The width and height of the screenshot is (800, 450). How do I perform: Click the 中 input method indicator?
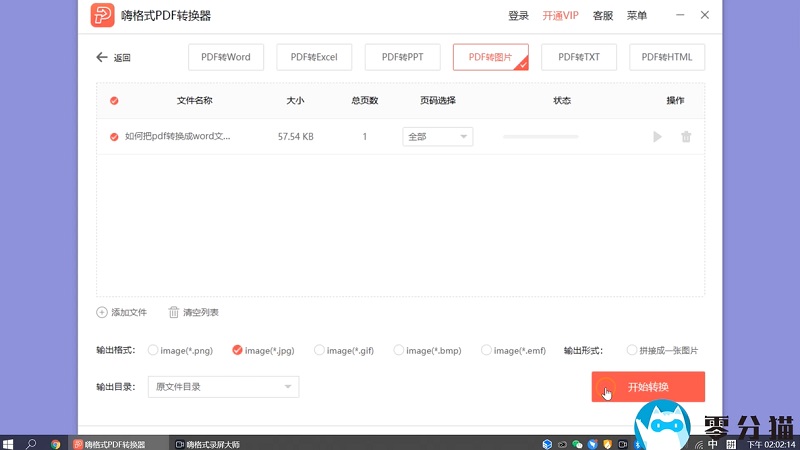[713, 444]
